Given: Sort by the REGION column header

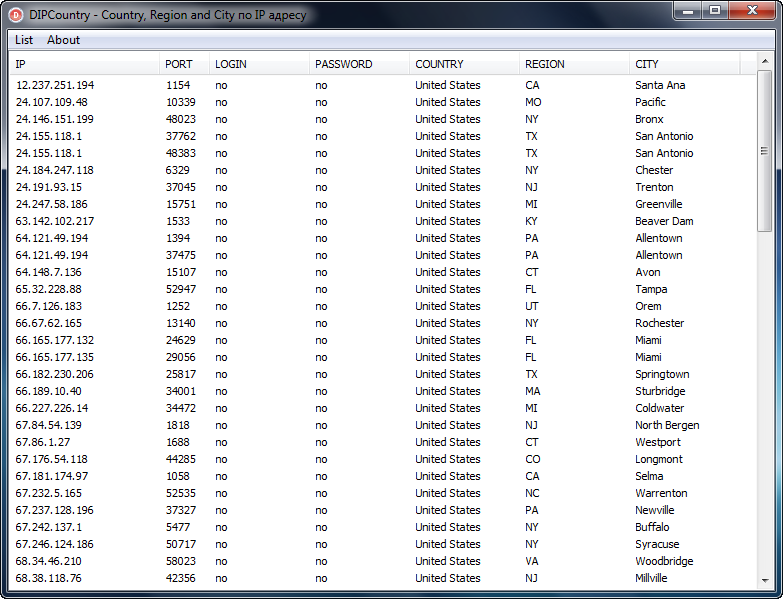Looking at the screenshot, I should pos(574,64).
